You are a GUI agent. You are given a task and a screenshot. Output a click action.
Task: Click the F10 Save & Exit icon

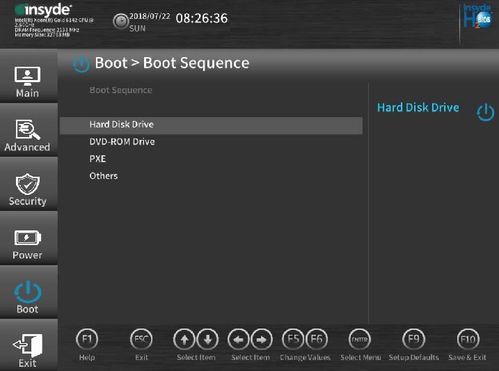pos(468,340)
